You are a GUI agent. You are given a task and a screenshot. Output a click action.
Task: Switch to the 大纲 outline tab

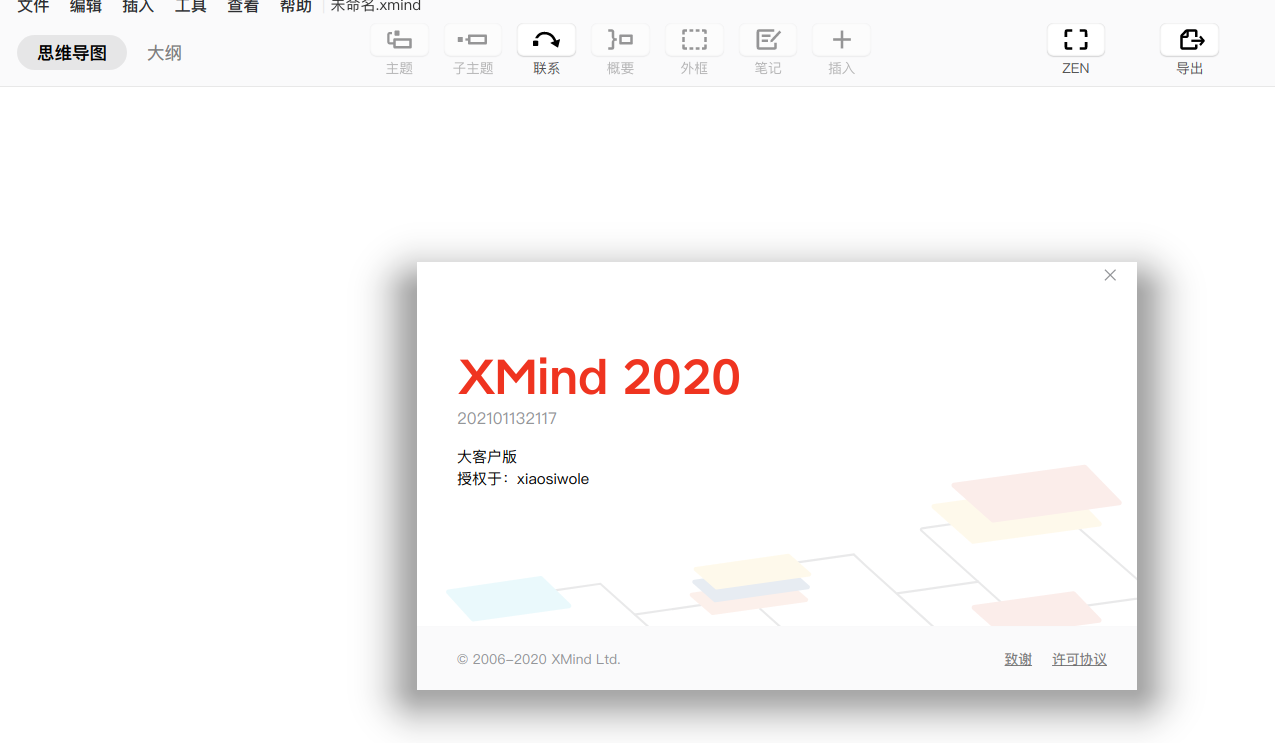[164, 52]
